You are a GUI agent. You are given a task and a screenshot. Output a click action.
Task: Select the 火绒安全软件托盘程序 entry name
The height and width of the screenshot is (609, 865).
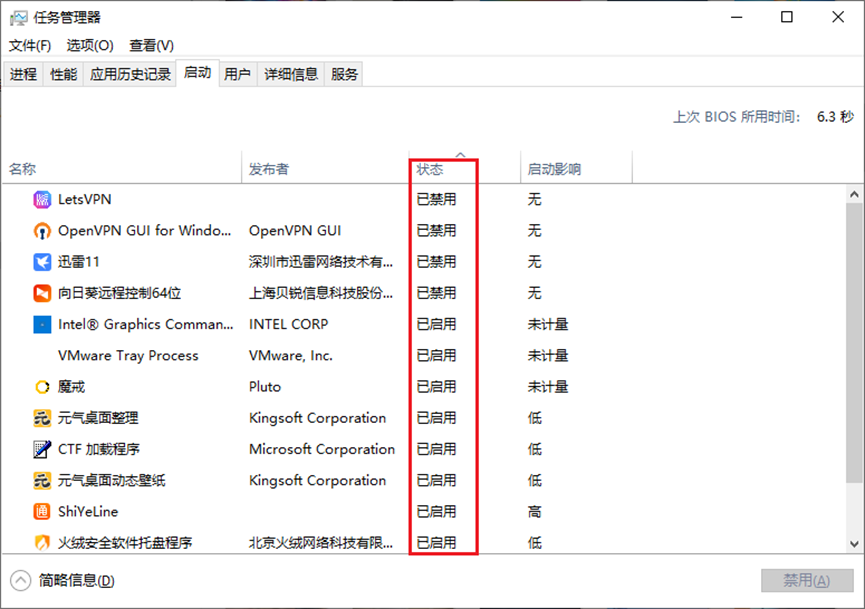[x=125, y=543]
